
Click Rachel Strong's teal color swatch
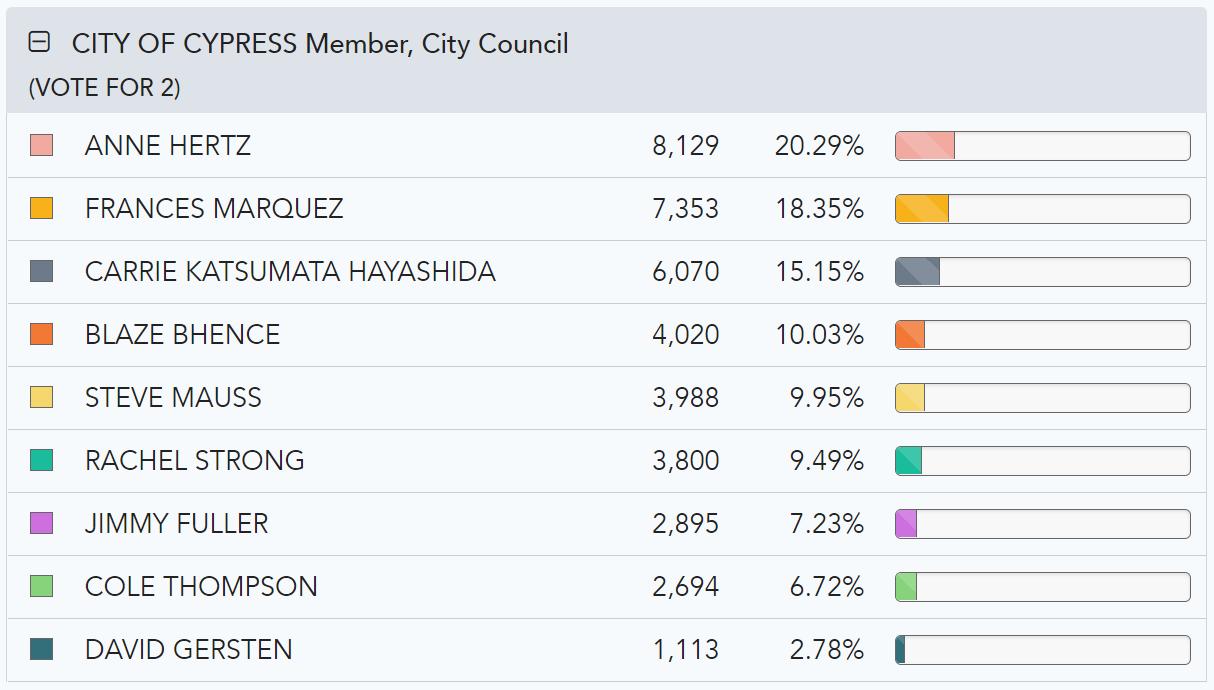click(41, 460)
